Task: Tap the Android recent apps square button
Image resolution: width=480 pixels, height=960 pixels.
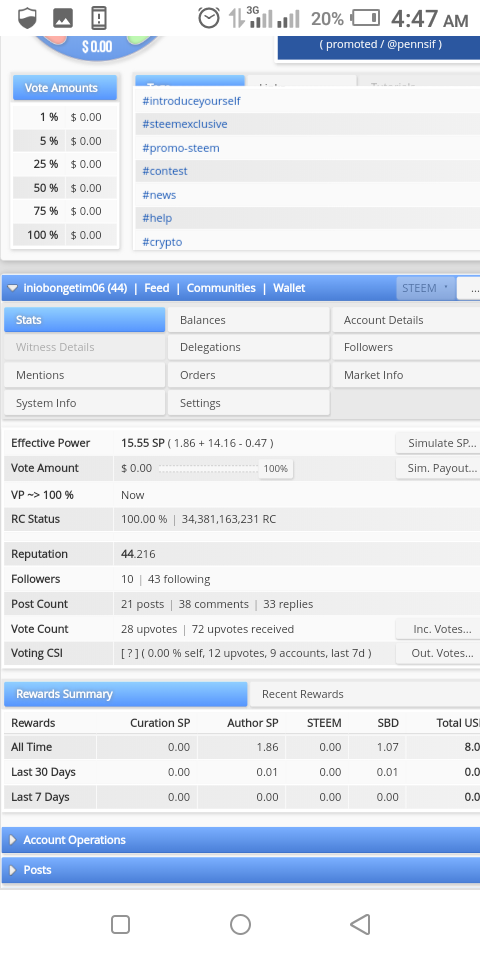Action: coord(120,924)
